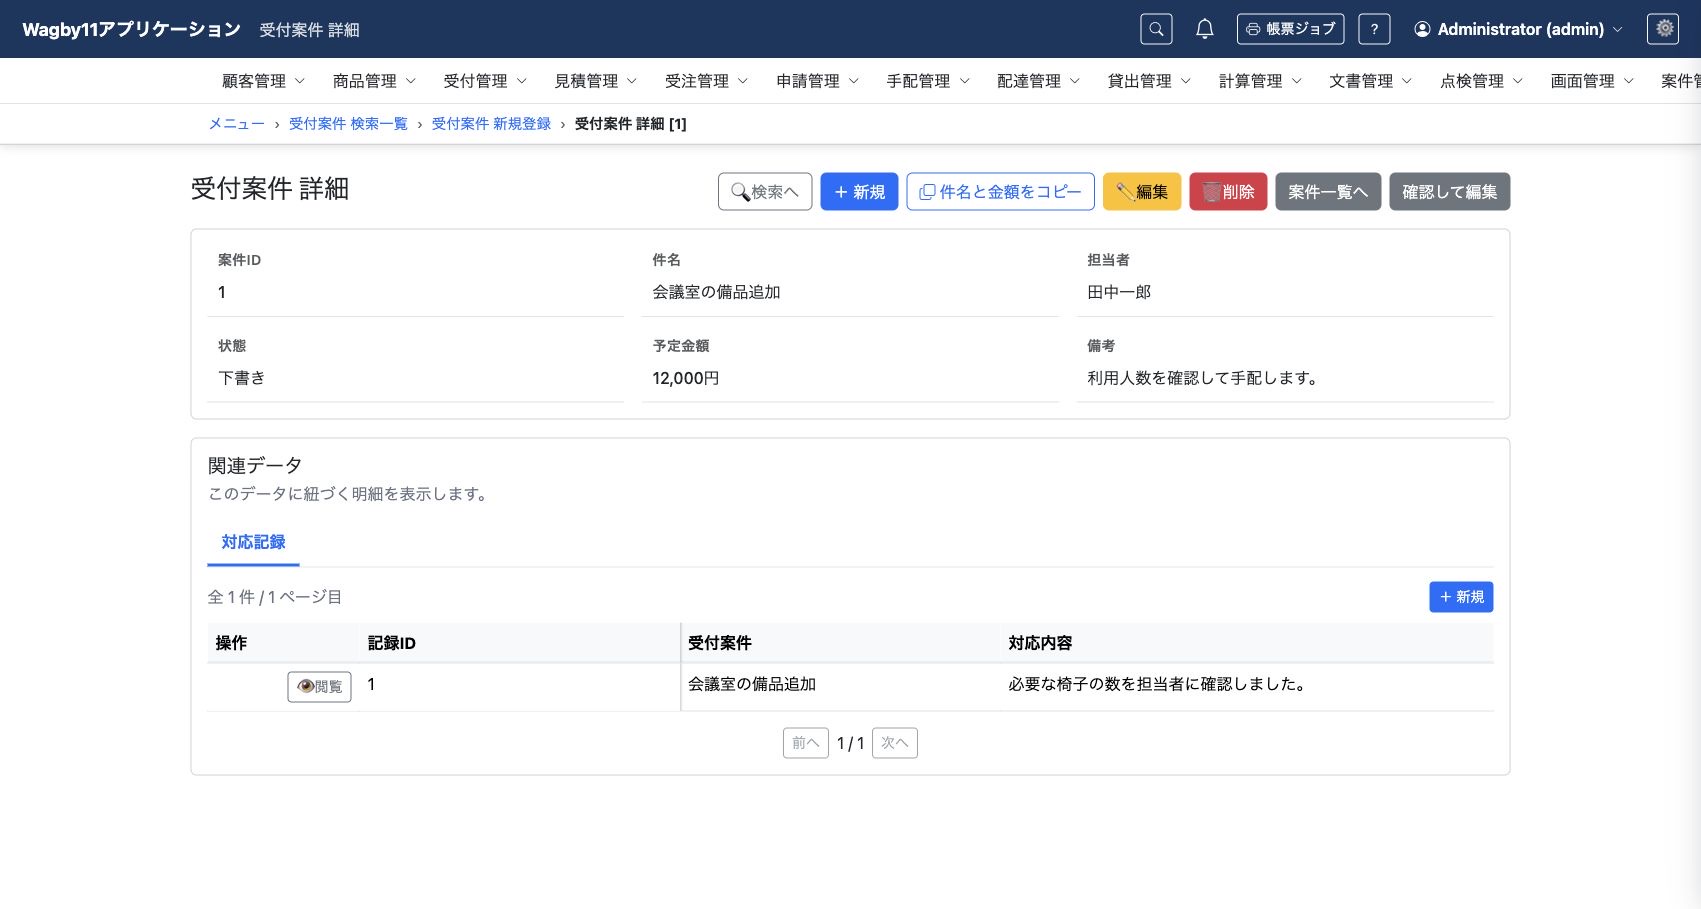Open the 画面管理 menu
The height and width of the screenshot is (909, 1701).
pos(1592,81)
